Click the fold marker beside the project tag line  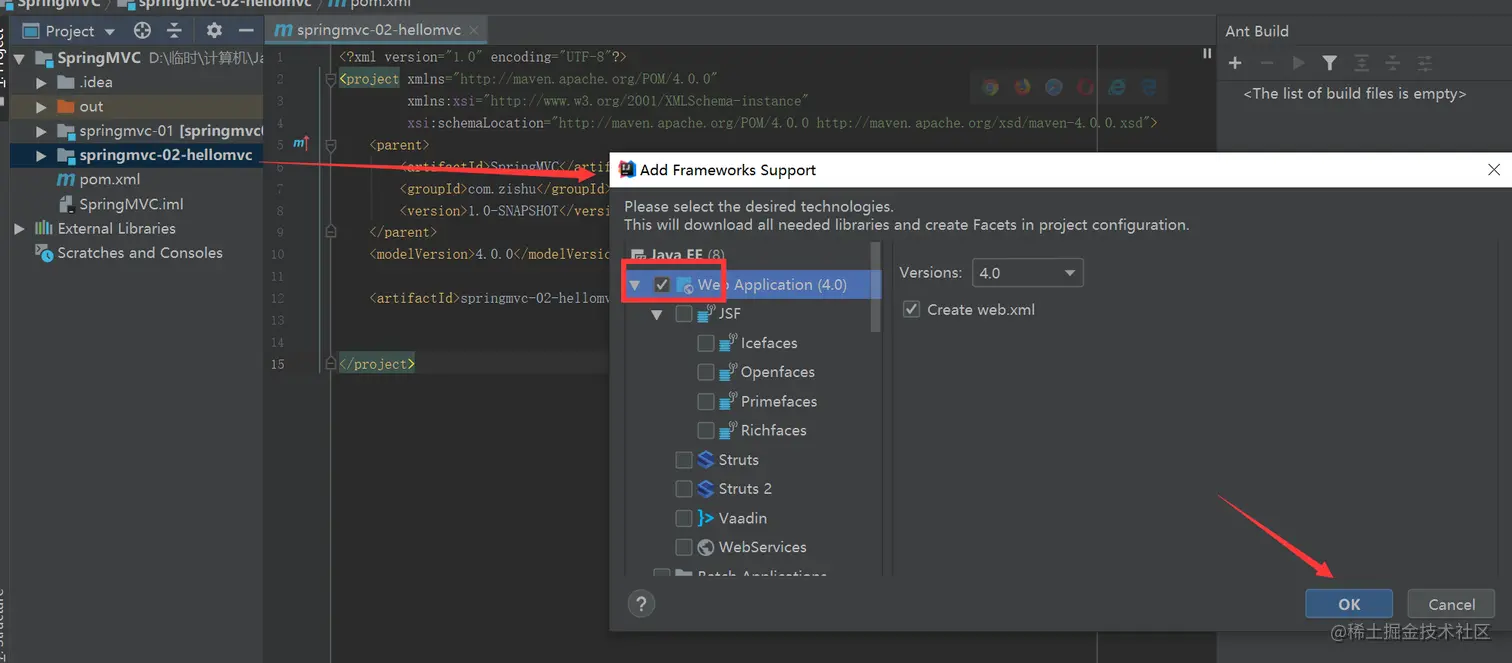(331, 79)
